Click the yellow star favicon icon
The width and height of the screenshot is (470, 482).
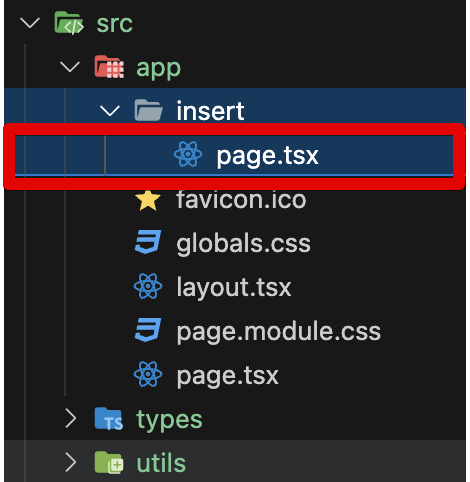pos(148,200)
